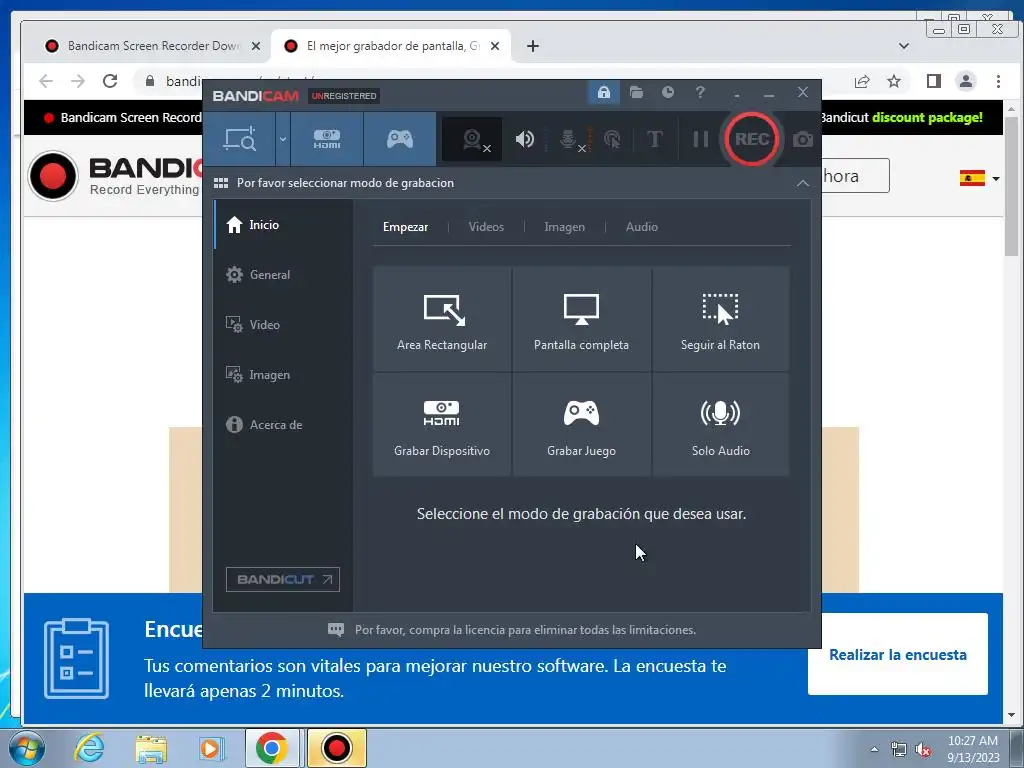The height and width of the screenshot is (768, 1024).
Task: Open Windows Start menu
Action: [x=27, y=748]
